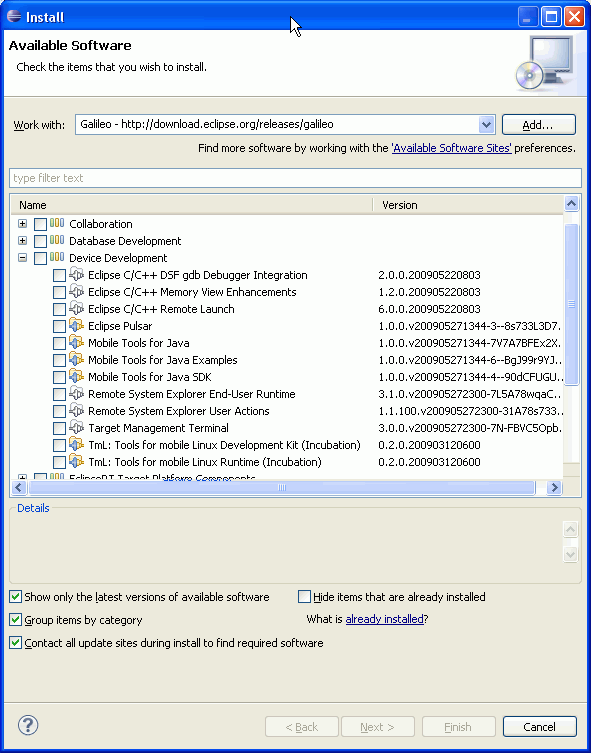This screenshot has height=753, width=591.
Task: Enable Hide items that are already installed
Action: click(x=304, y=597)
